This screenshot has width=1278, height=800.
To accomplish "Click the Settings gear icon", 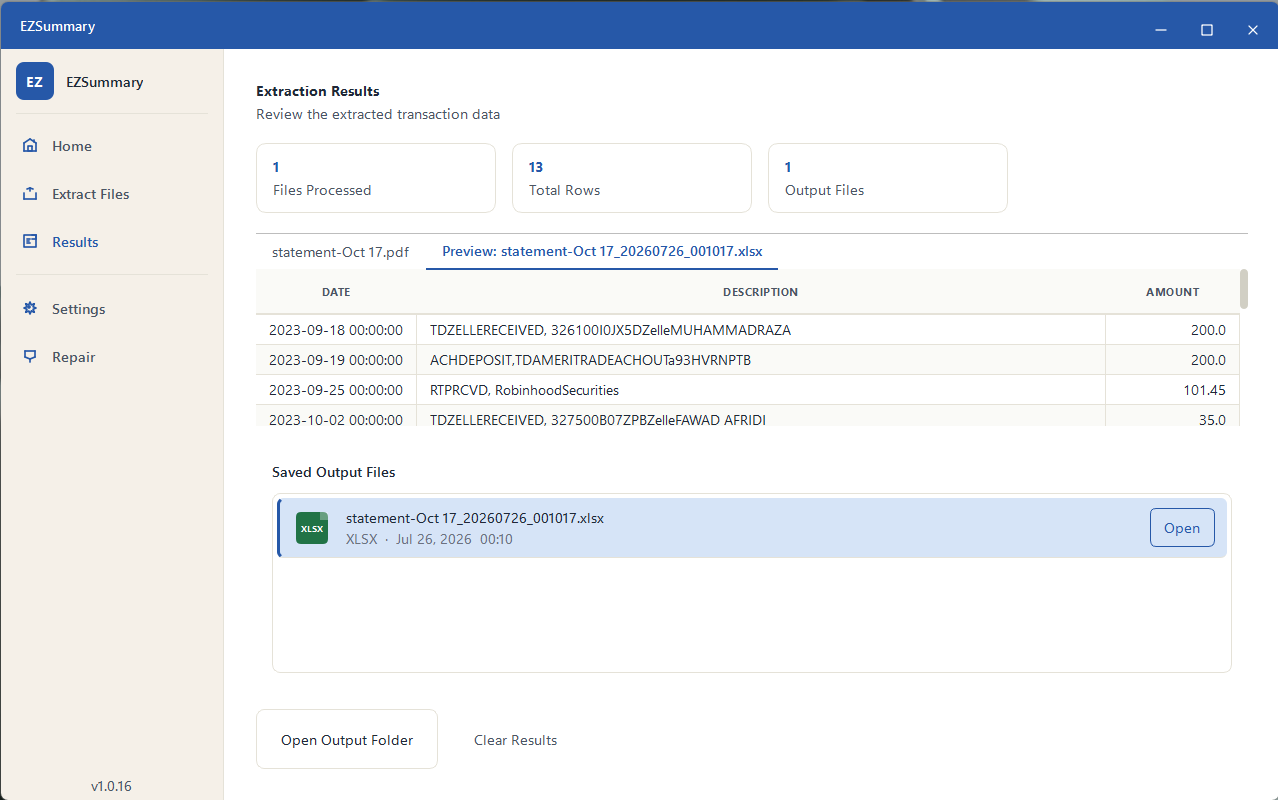I will [x=30, y=309].
